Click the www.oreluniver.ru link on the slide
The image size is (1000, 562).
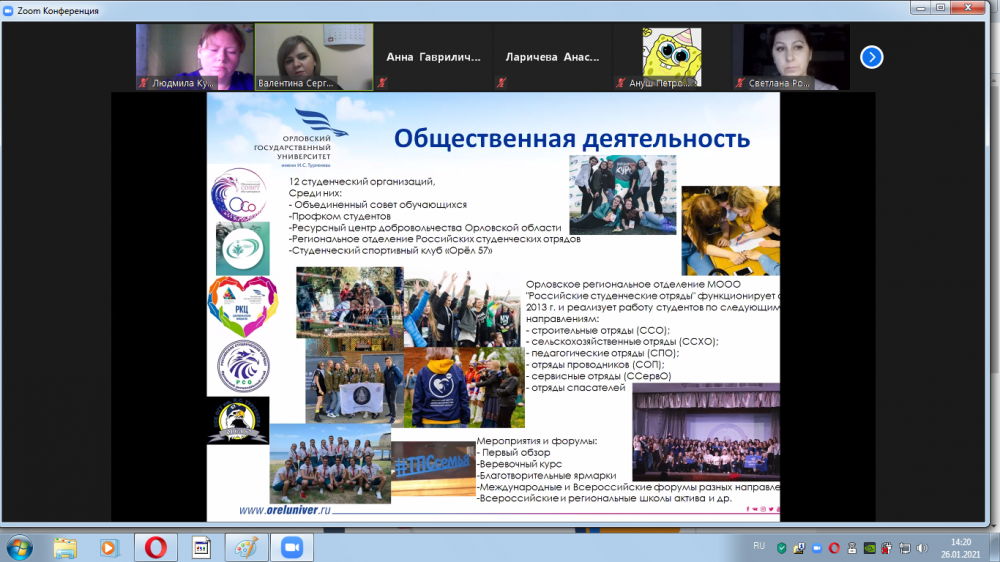pyautogui.click(x=283, y=510)
